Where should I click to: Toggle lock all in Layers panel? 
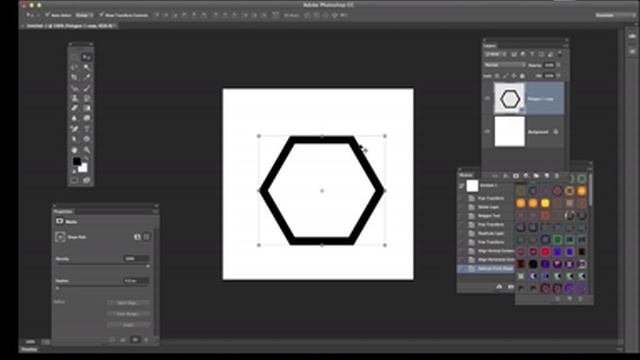point(522,76)
